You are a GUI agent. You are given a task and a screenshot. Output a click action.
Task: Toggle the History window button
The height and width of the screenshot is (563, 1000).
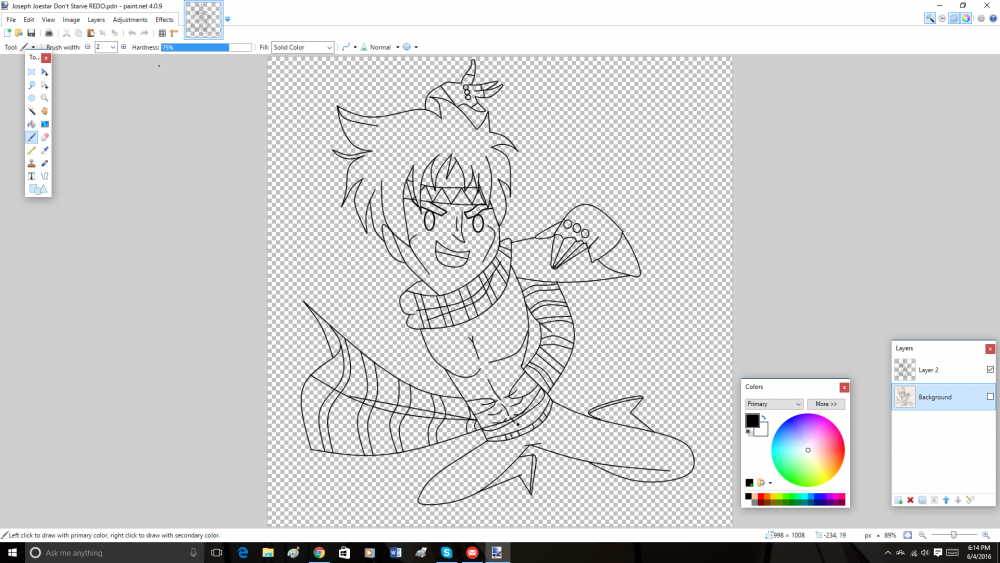click(942, 18)
